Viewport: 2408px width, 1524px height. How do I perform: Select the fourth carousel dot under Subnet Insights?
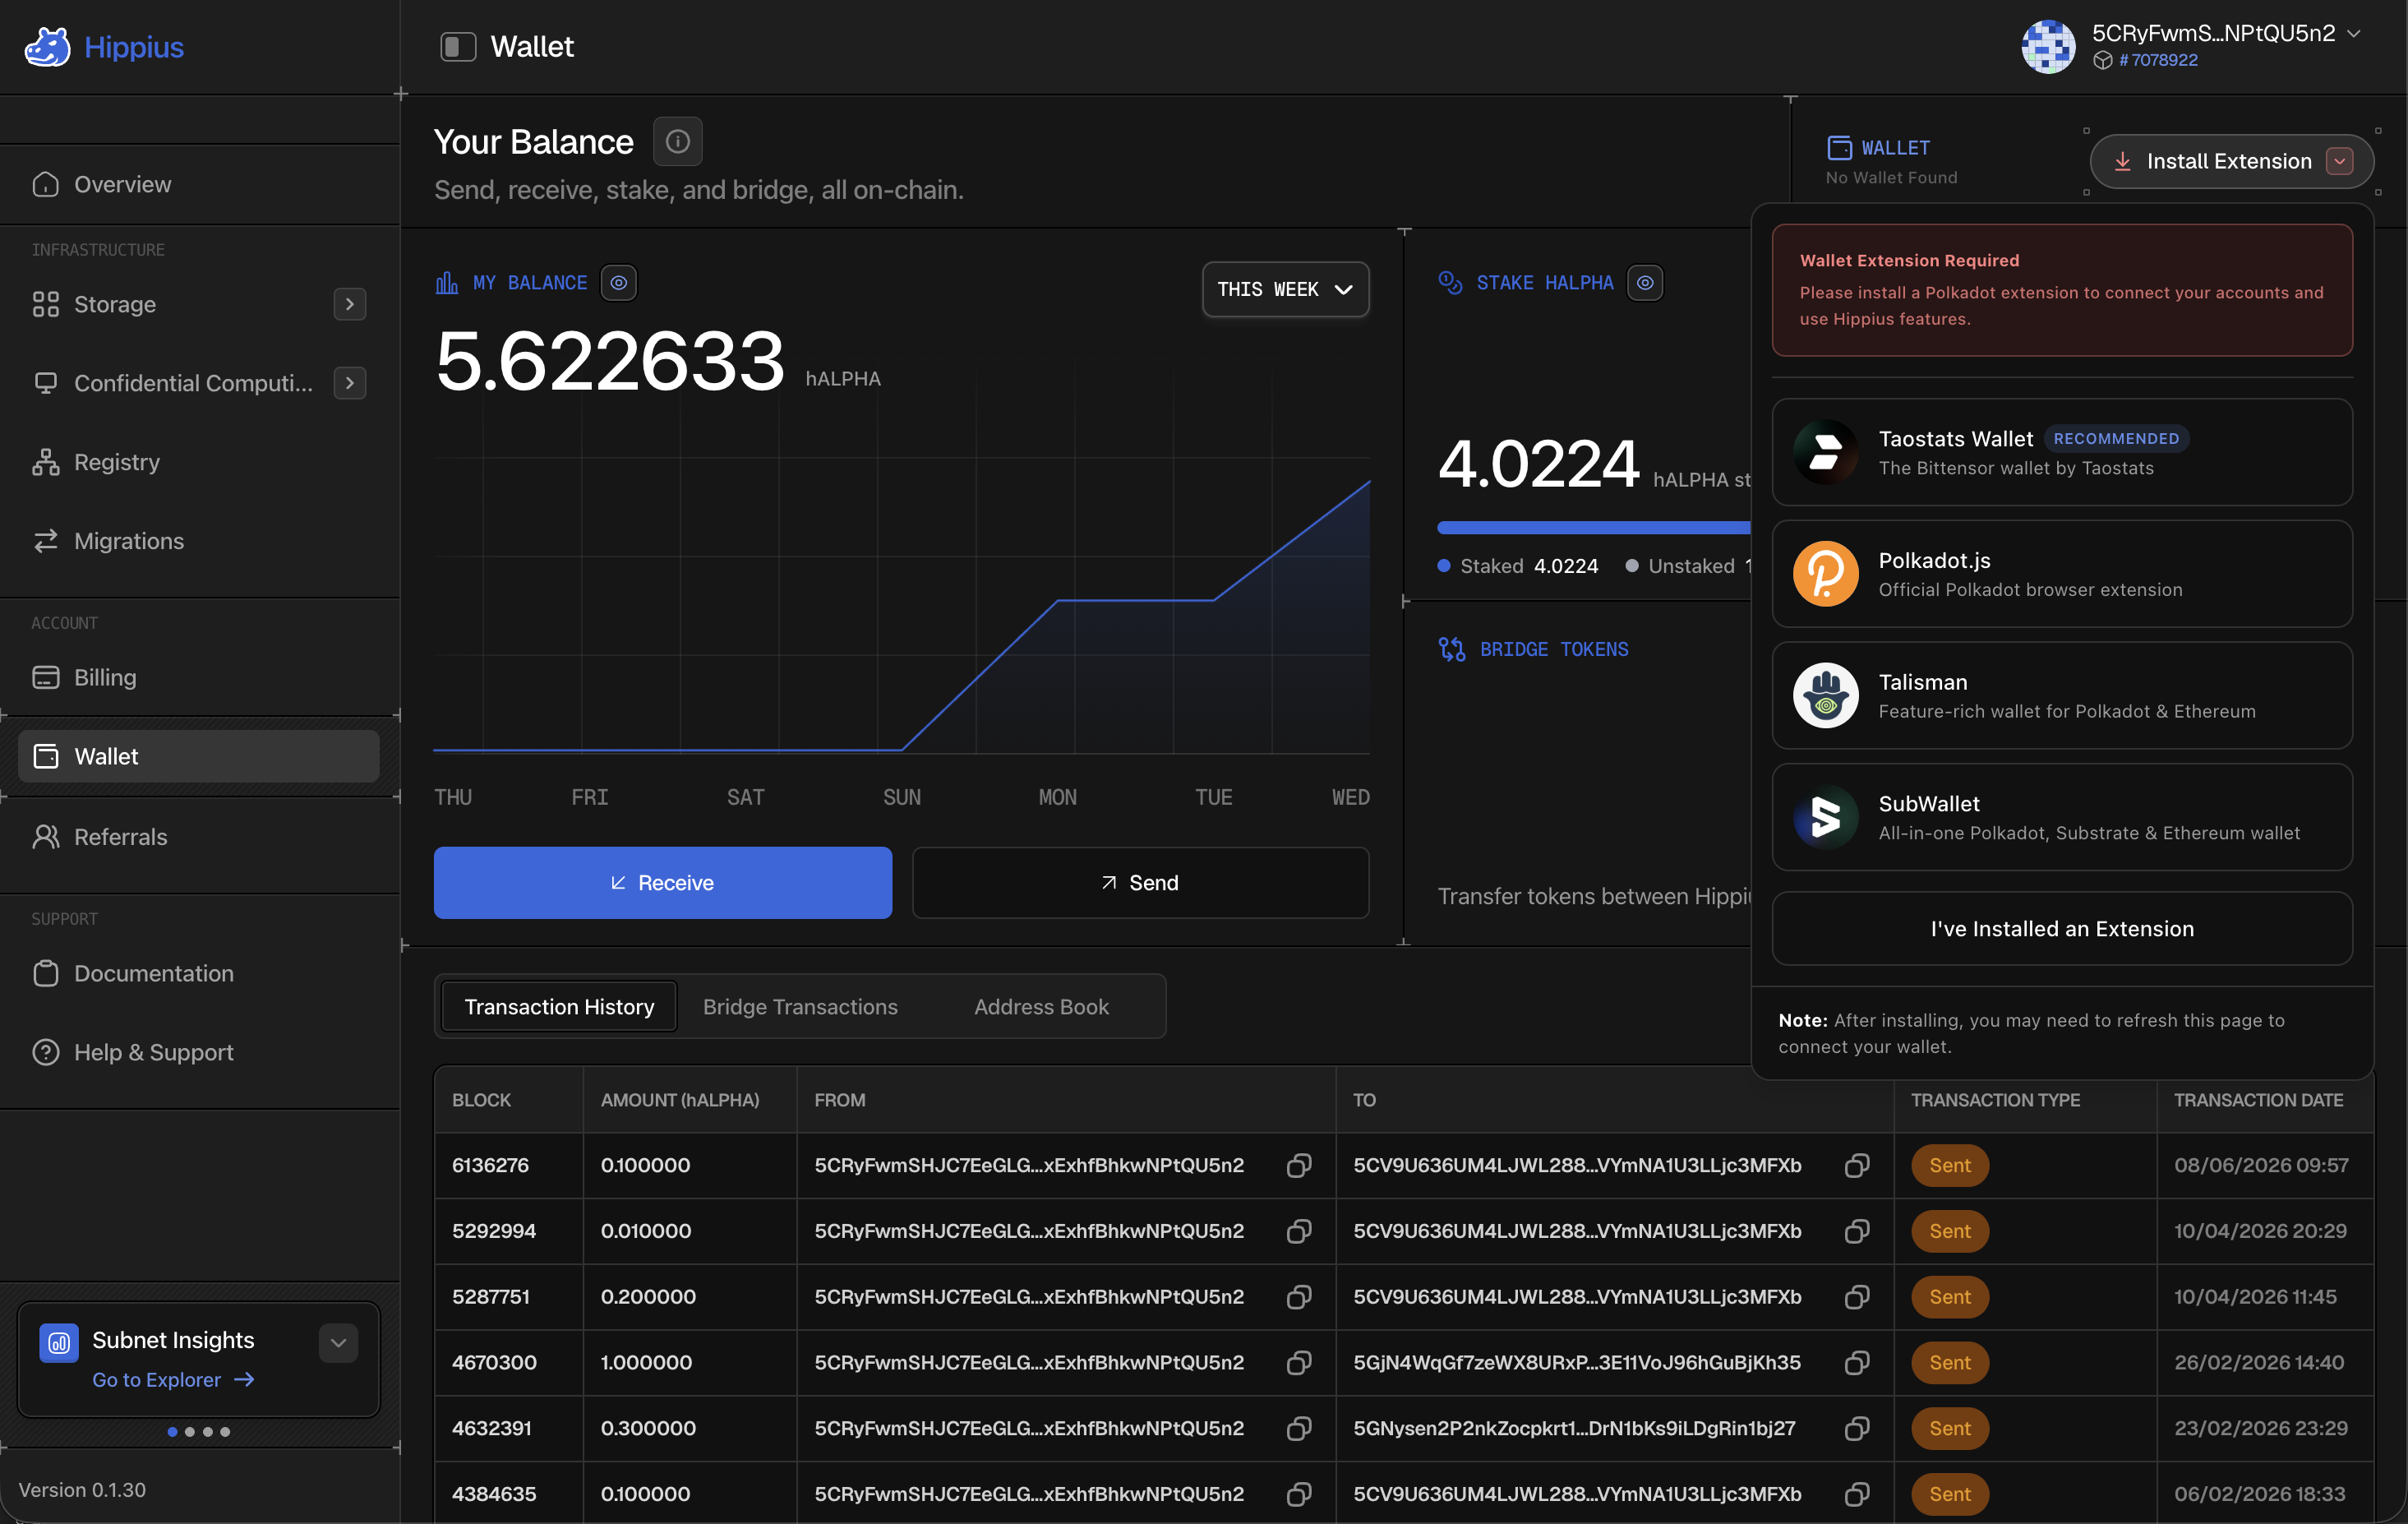pyautogui.click(x=225, y=1432)
